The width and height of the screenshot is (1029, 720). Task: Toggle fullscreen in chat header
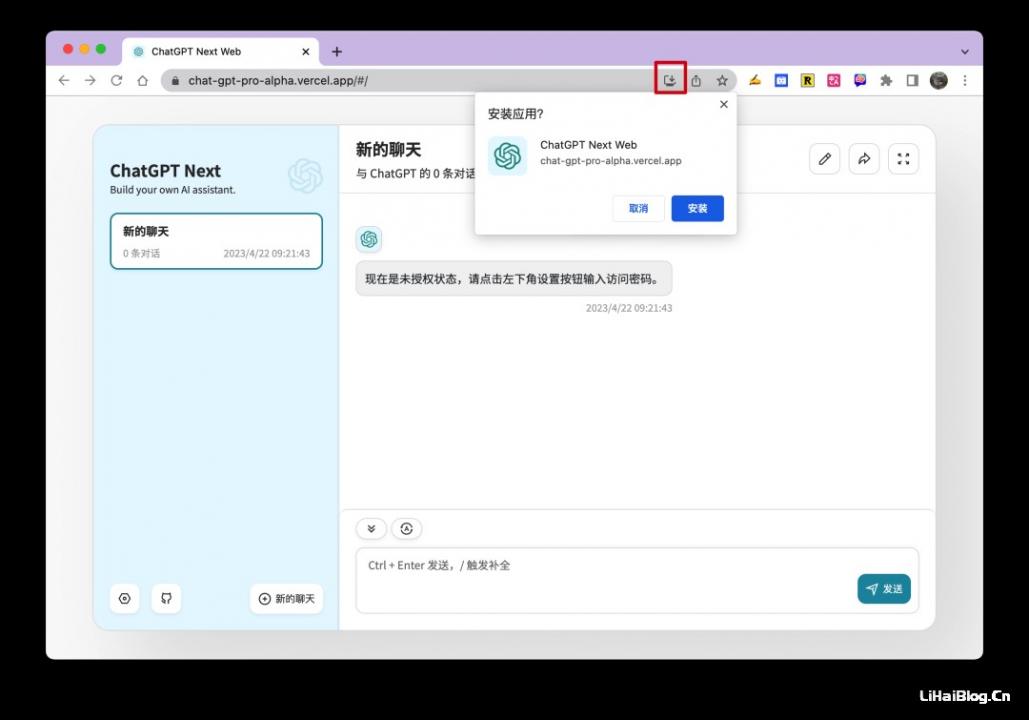(904, 159)
